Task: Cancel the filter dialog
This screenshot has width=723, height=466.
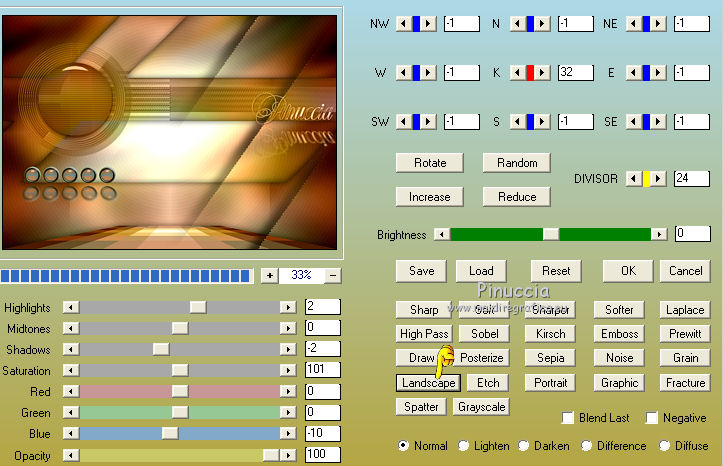Action: [685, 271]
